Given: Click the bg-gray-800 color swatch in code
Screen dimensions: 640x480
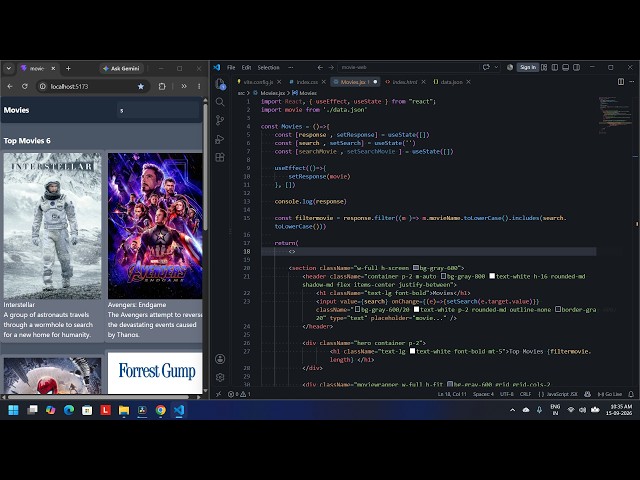Looking at the screenshot, I should (443, 276).
